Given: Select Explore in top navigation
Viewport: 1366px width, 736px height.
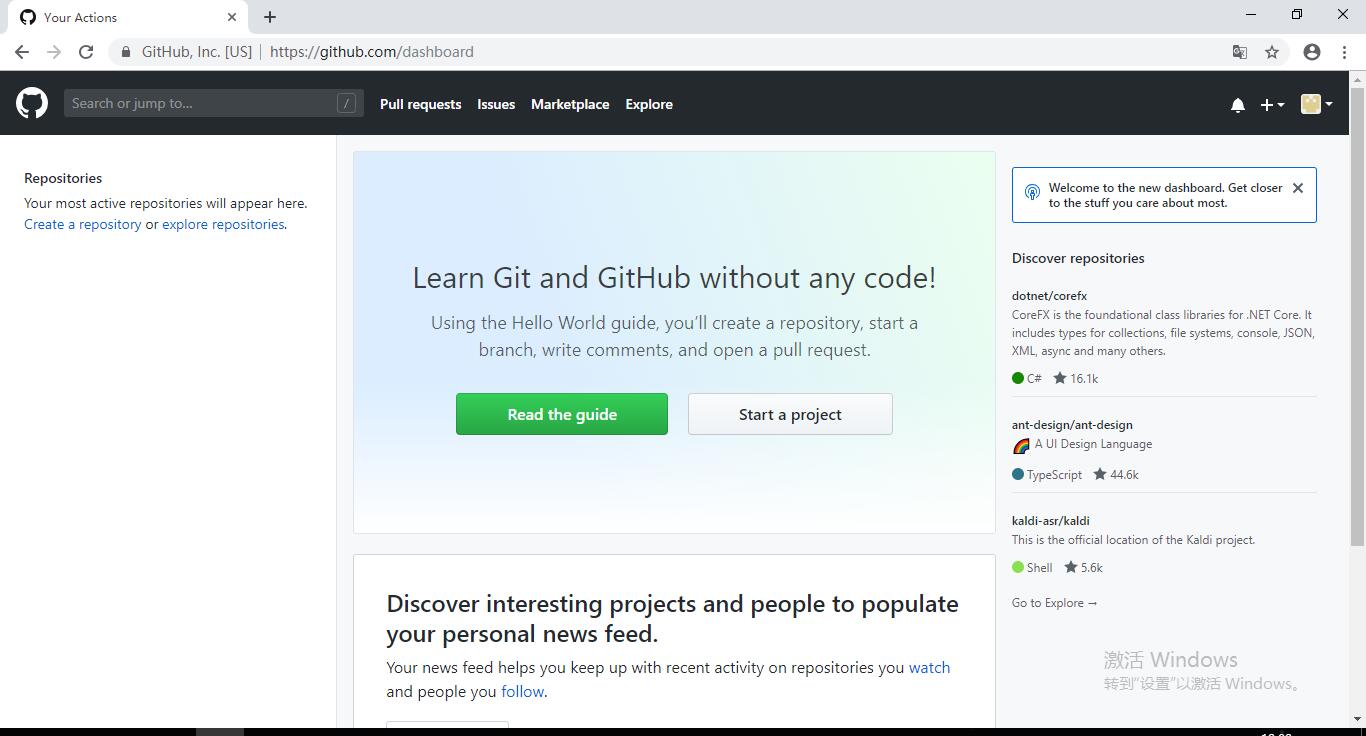Looking at the screenshot, I should 648,104.
